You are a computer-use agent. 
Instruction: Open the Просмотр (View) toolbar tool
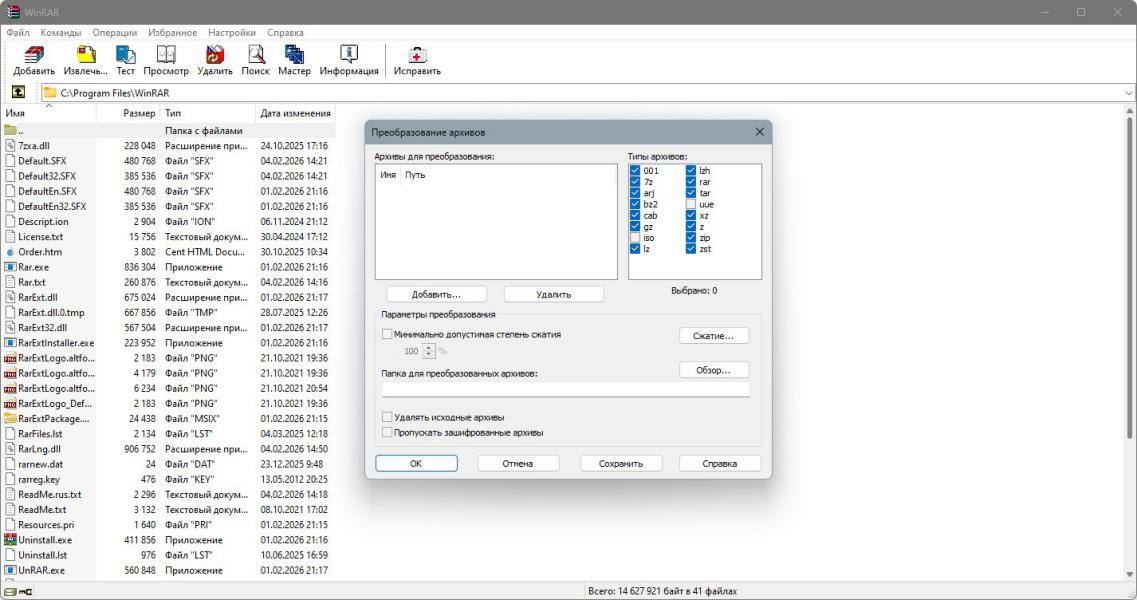pyautogui.click(x=165, y=55)
